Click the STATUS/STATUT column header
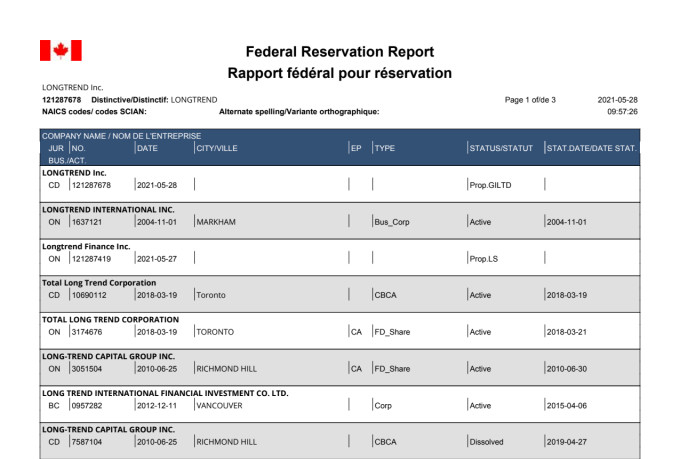This screenshot has width=680, height=459. pos(501,148)
